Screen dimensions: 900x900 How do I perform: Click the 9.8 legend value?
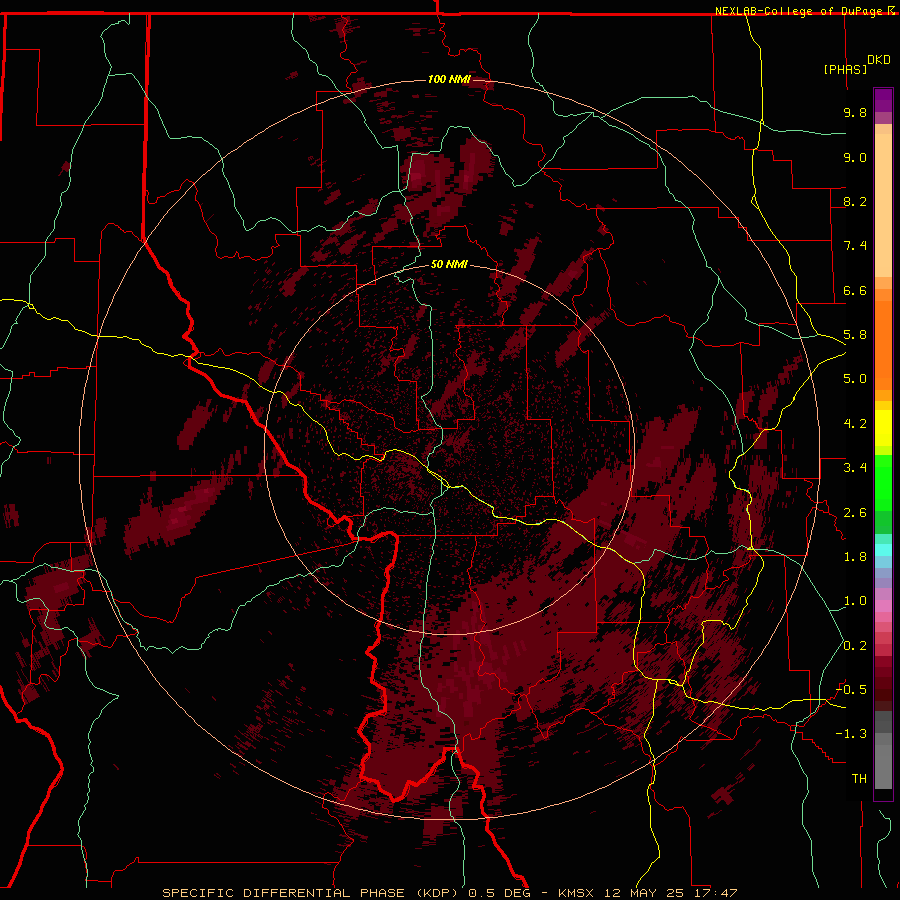(855, 112)
